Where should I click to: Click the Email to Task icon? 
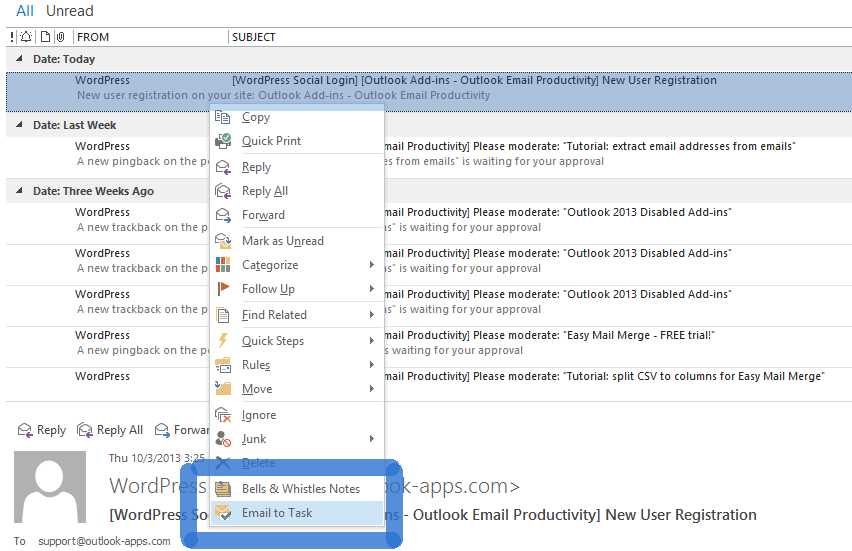click(223, 512)
